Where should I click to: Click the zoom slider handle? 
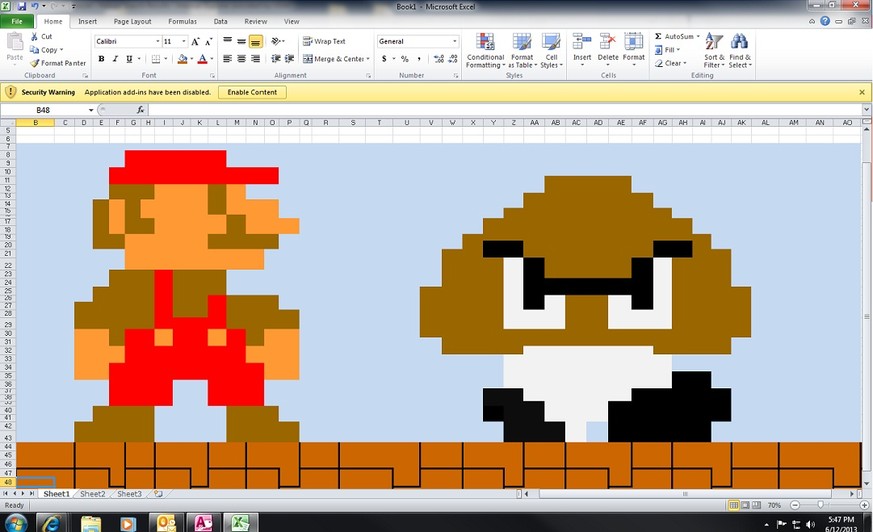pos(820,505)
